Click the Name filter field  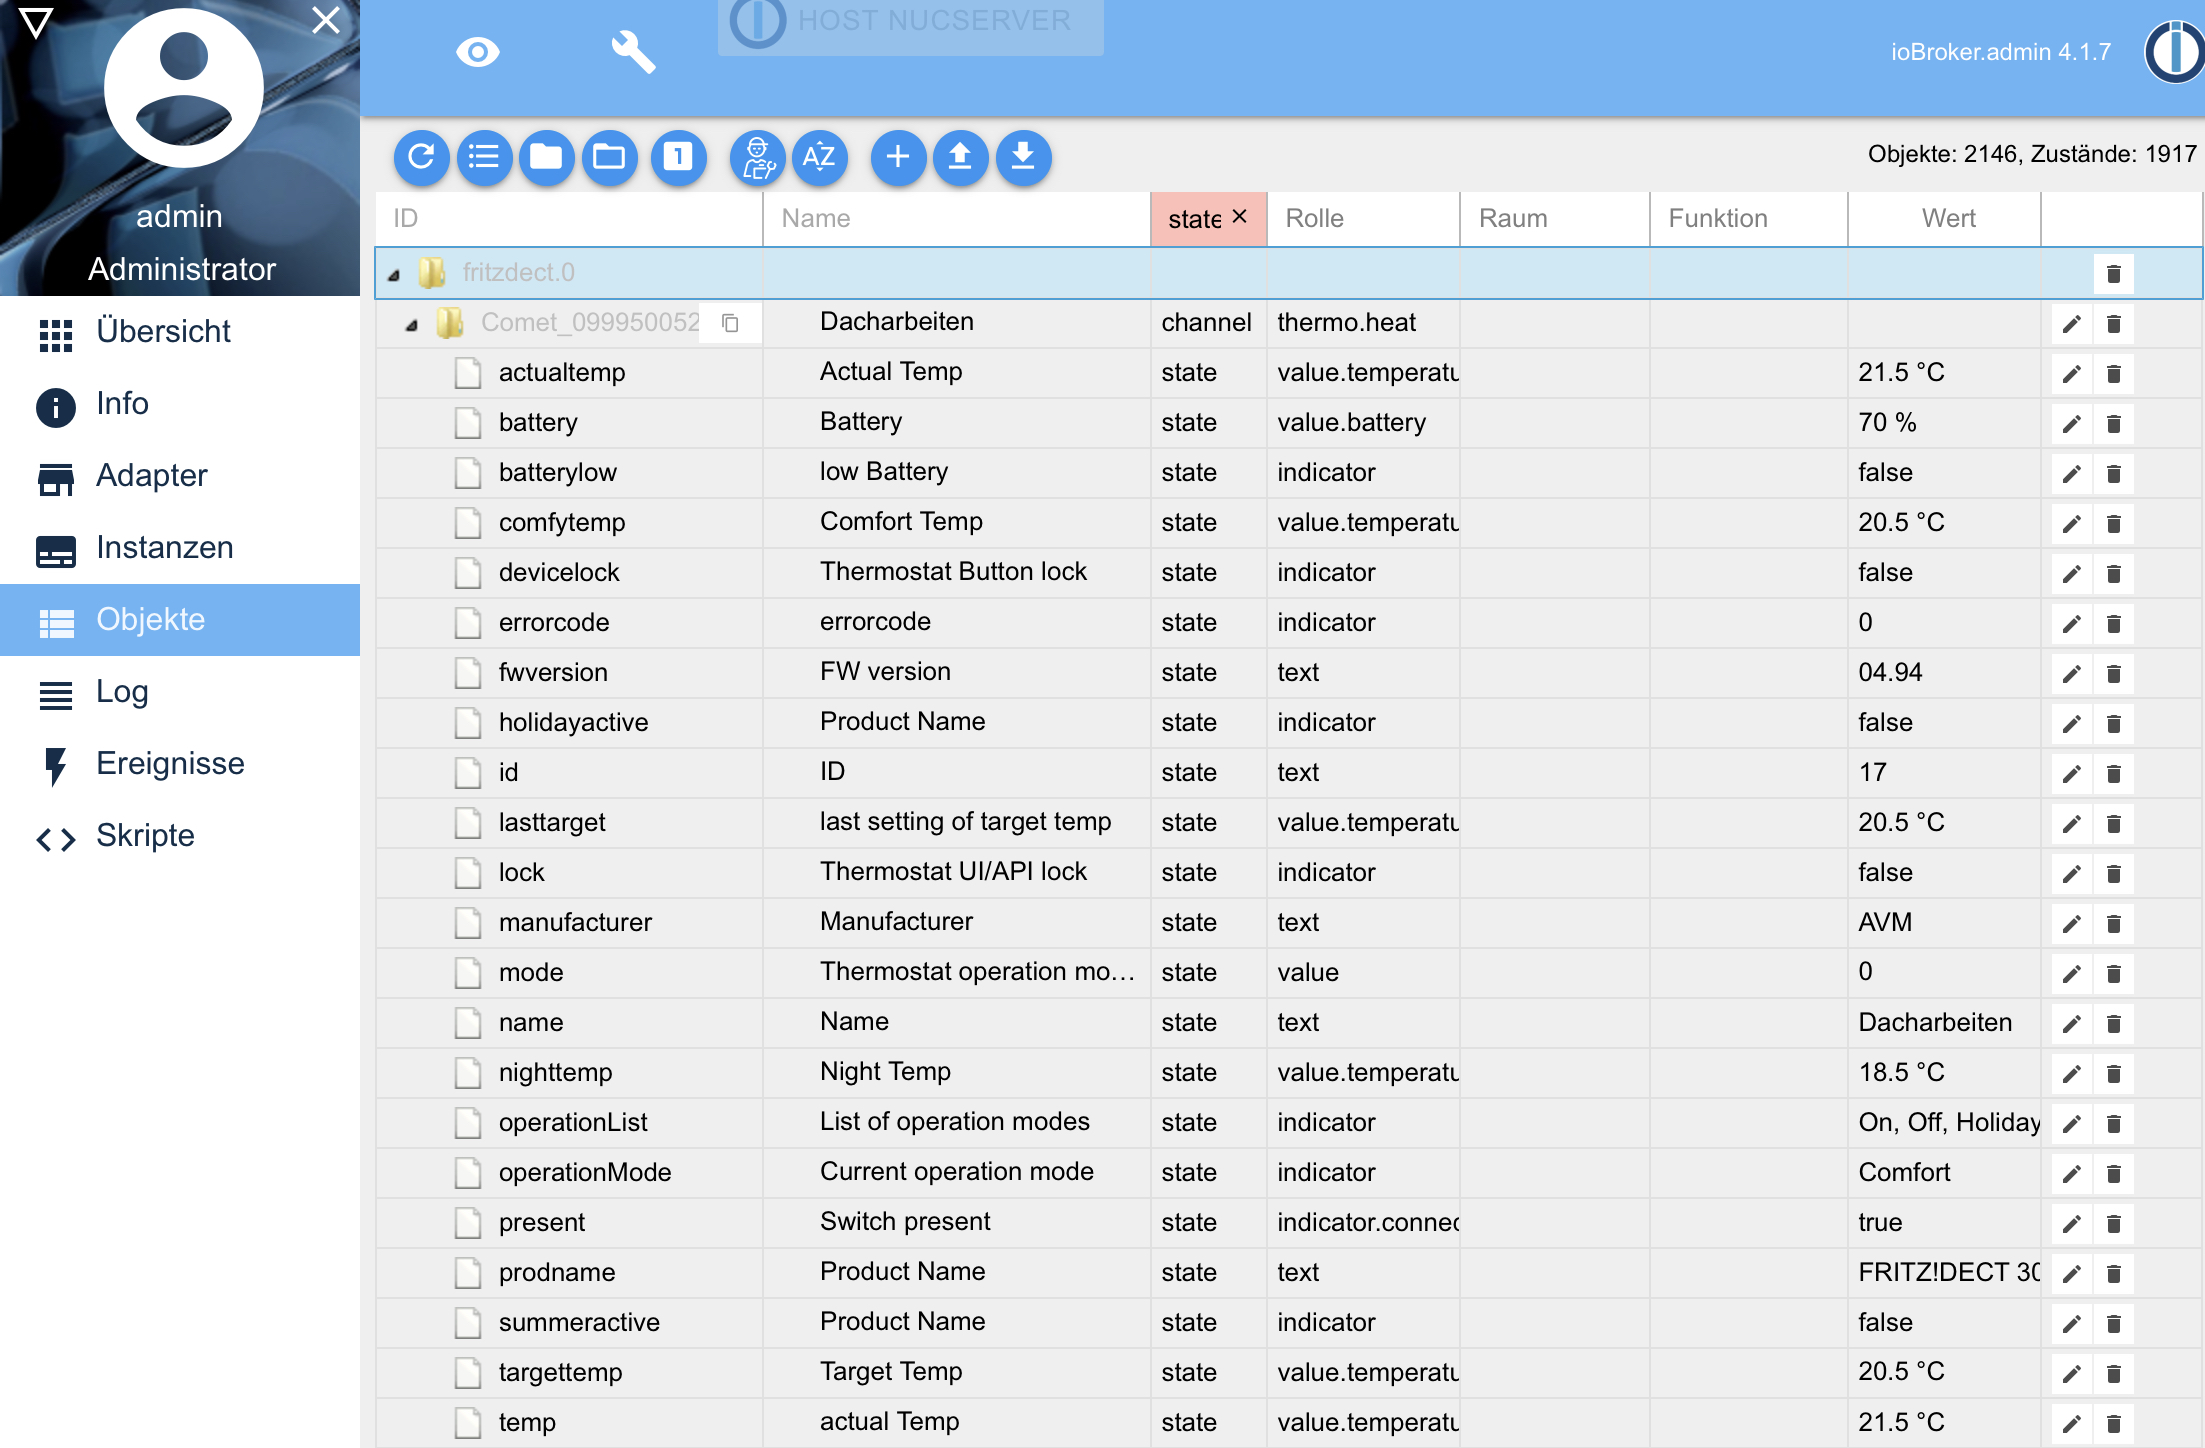(x=957, y=218)
